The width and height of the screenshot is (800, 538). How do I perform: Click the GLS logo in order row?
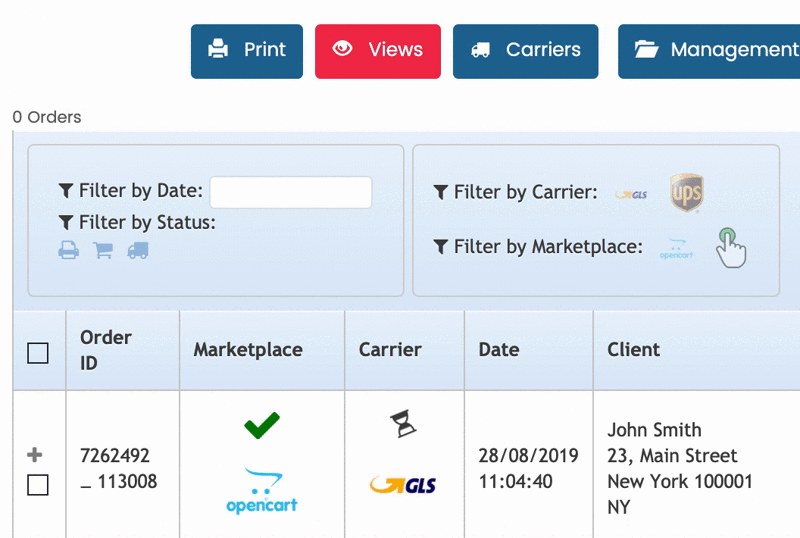tap(403, 484)
